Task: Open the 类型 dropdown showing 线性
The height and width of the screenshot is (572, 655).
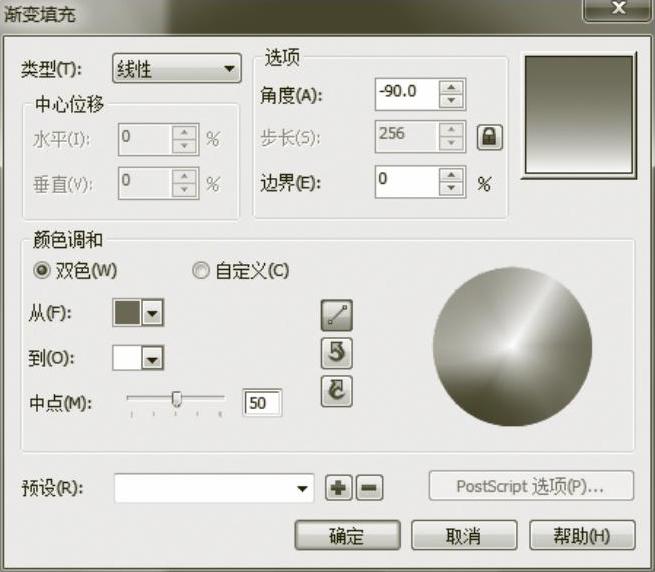Action: point(177,68)
